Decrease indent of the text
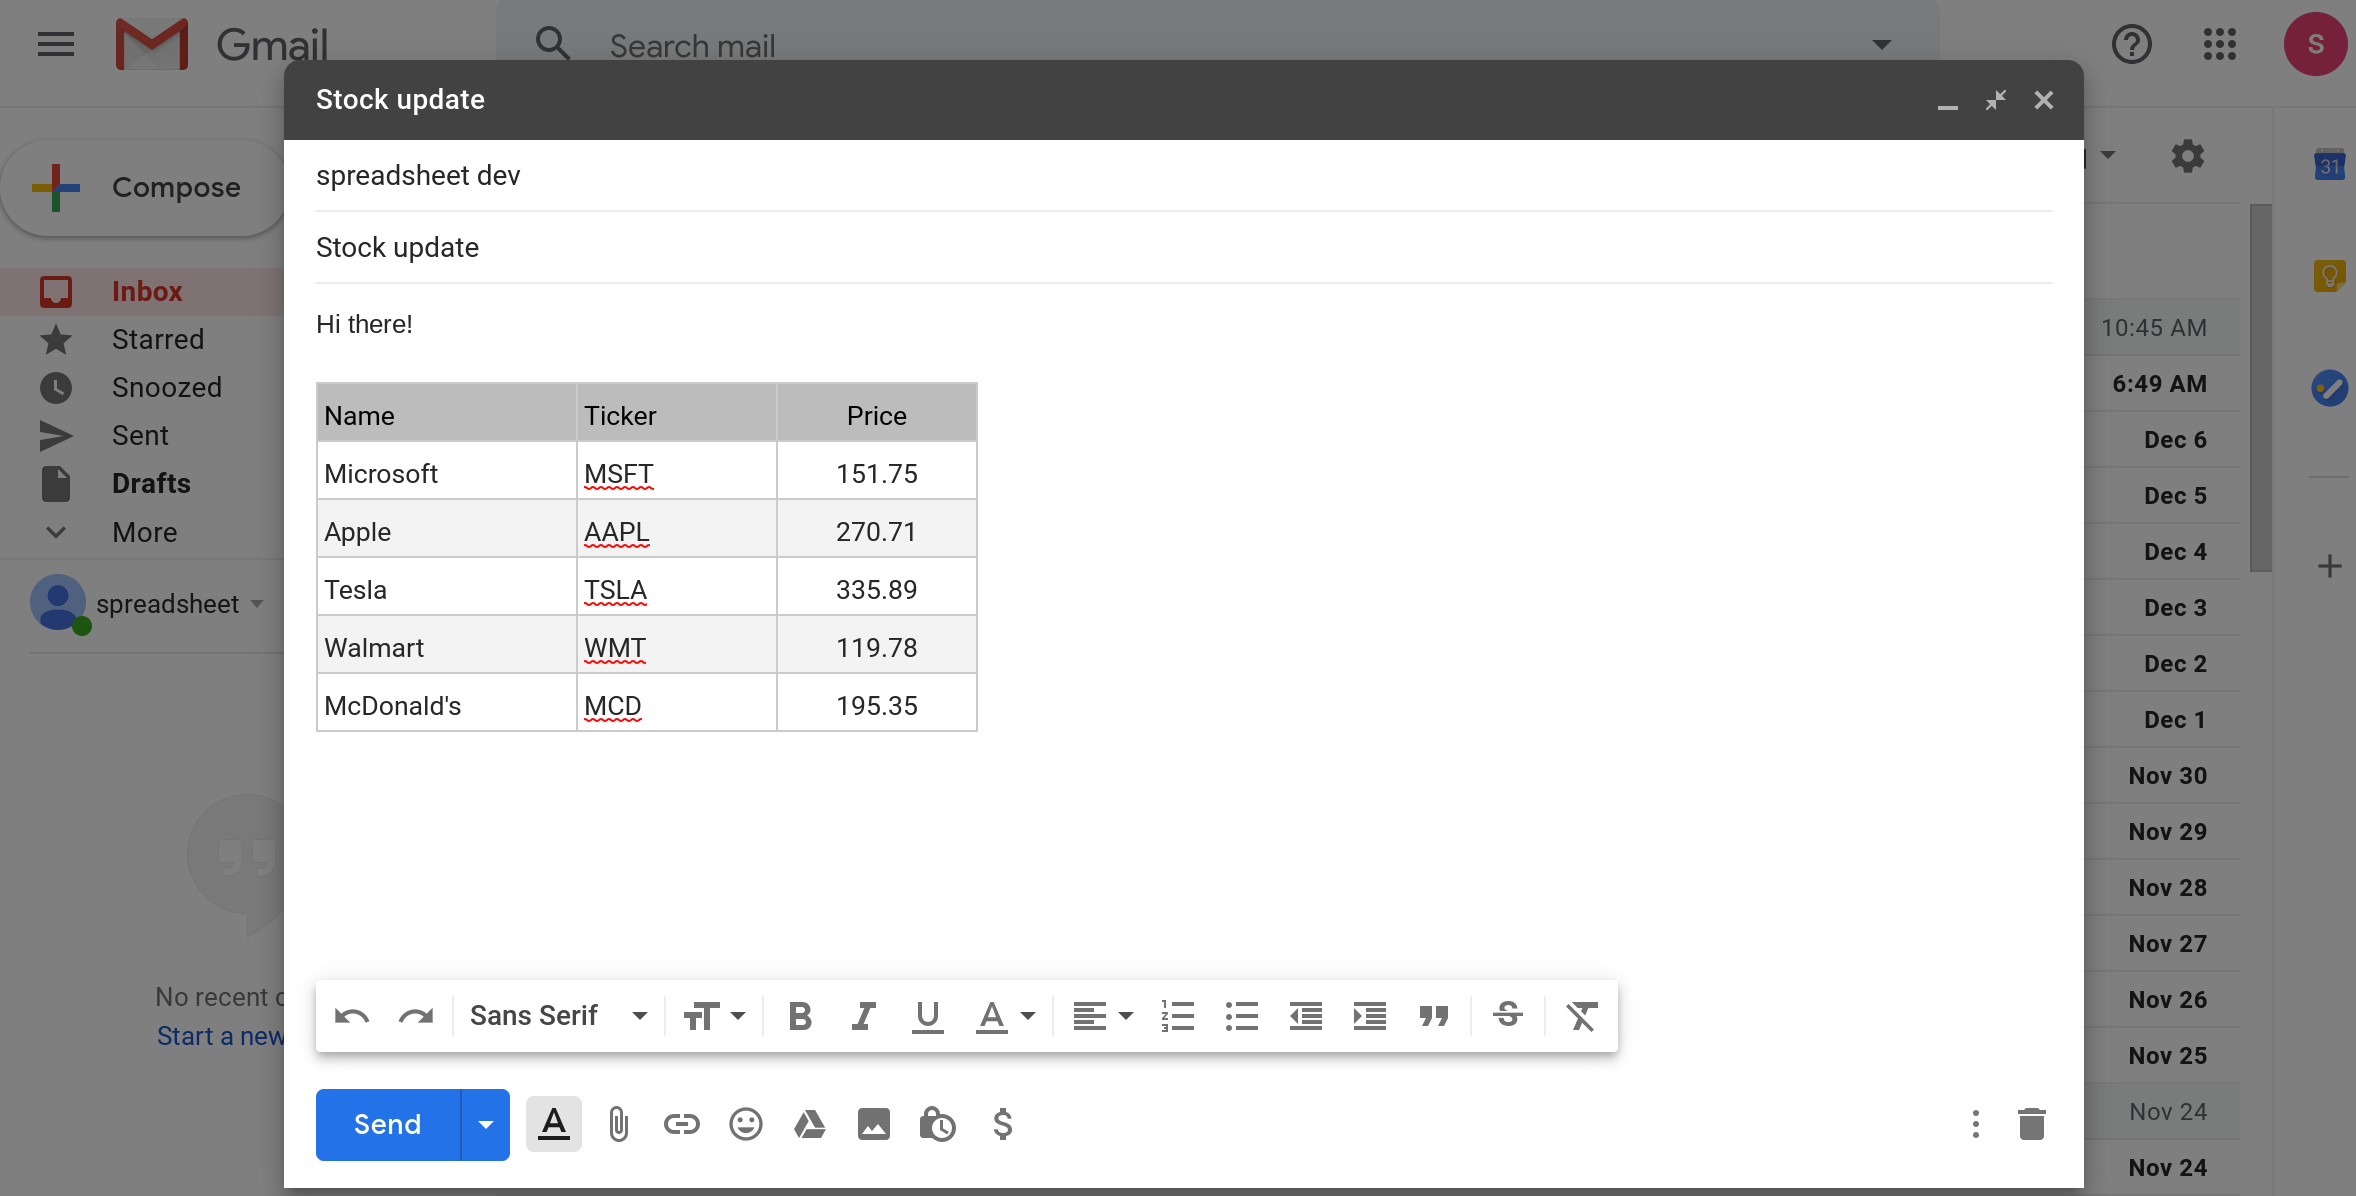This screenshot has height=1196, width=2356. (x=1306, y=1017)
